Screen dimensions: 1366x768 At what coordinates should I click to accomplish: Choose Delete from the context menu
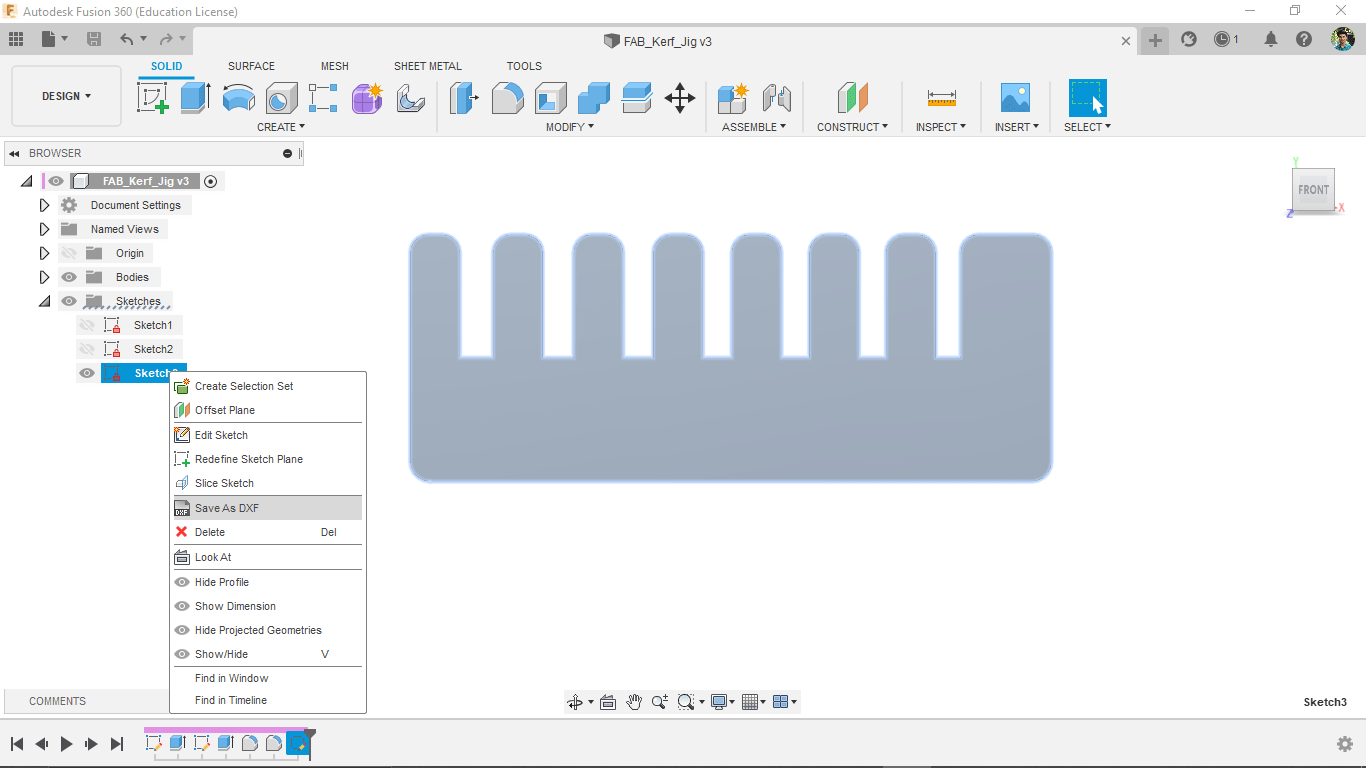268,532
